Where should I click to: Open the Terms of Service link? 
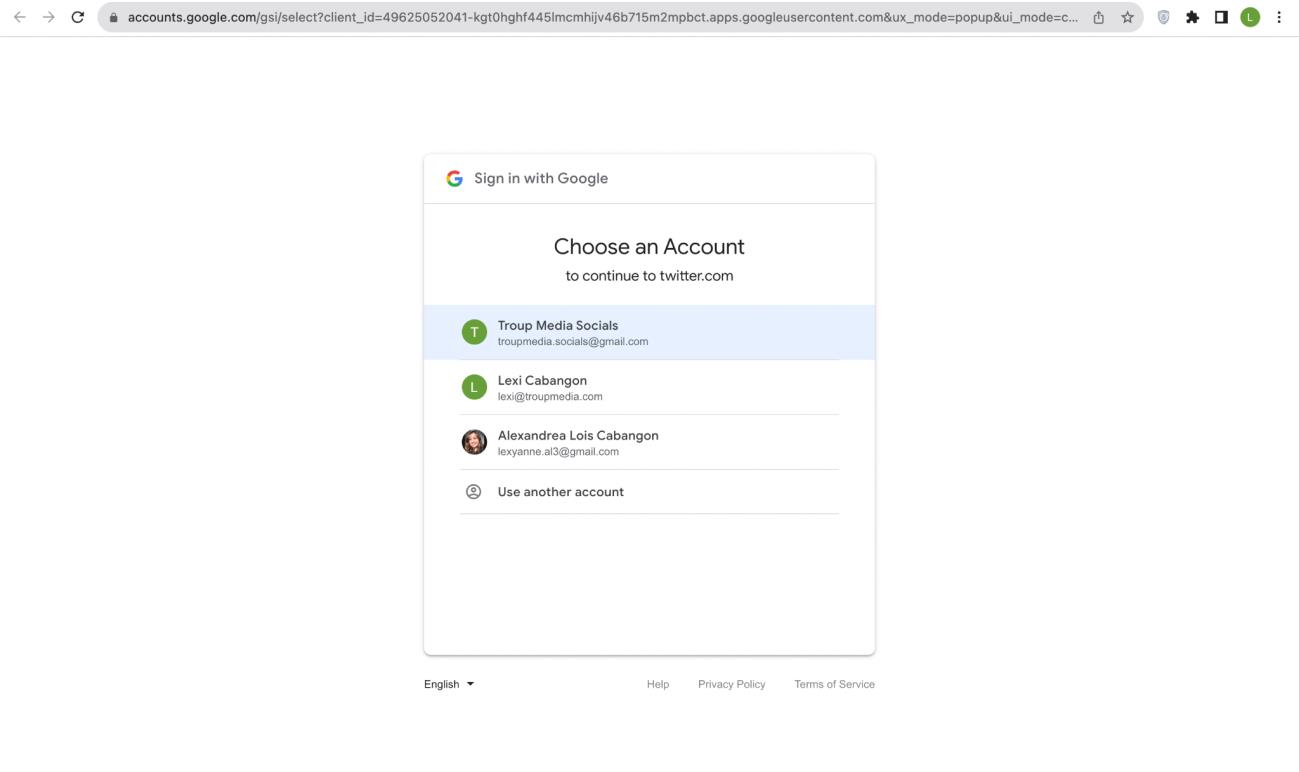[834, 684]
